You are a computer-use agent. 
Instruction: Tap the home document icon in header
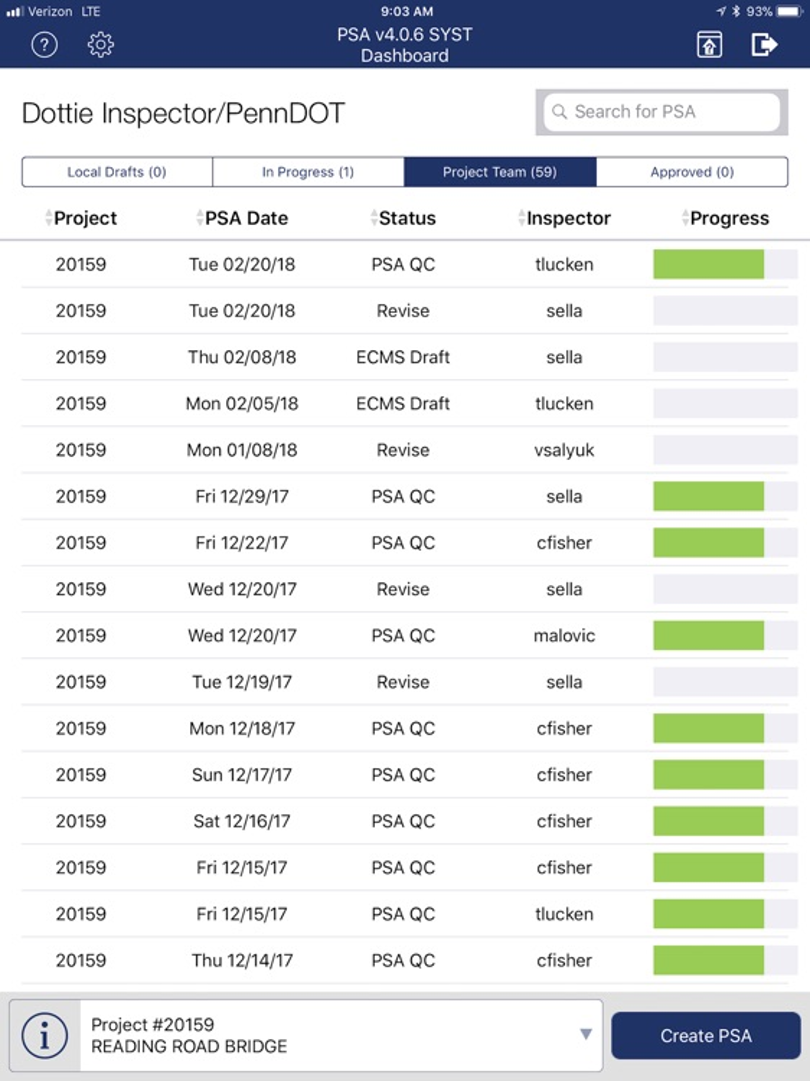709,46
